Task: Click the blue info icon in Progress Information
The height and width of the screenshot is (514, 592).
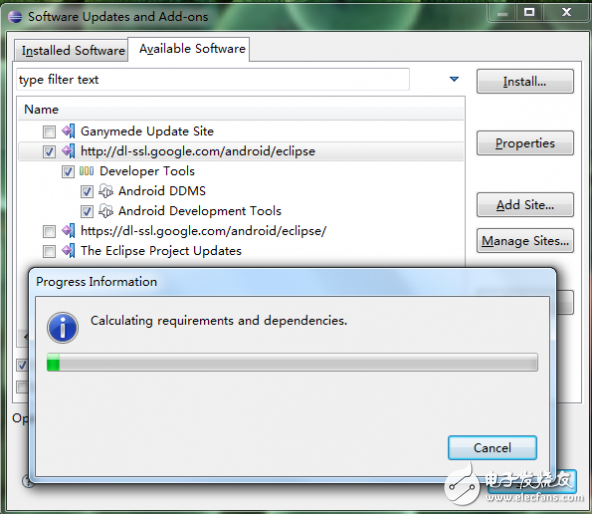Action: (x=63, y=327)
